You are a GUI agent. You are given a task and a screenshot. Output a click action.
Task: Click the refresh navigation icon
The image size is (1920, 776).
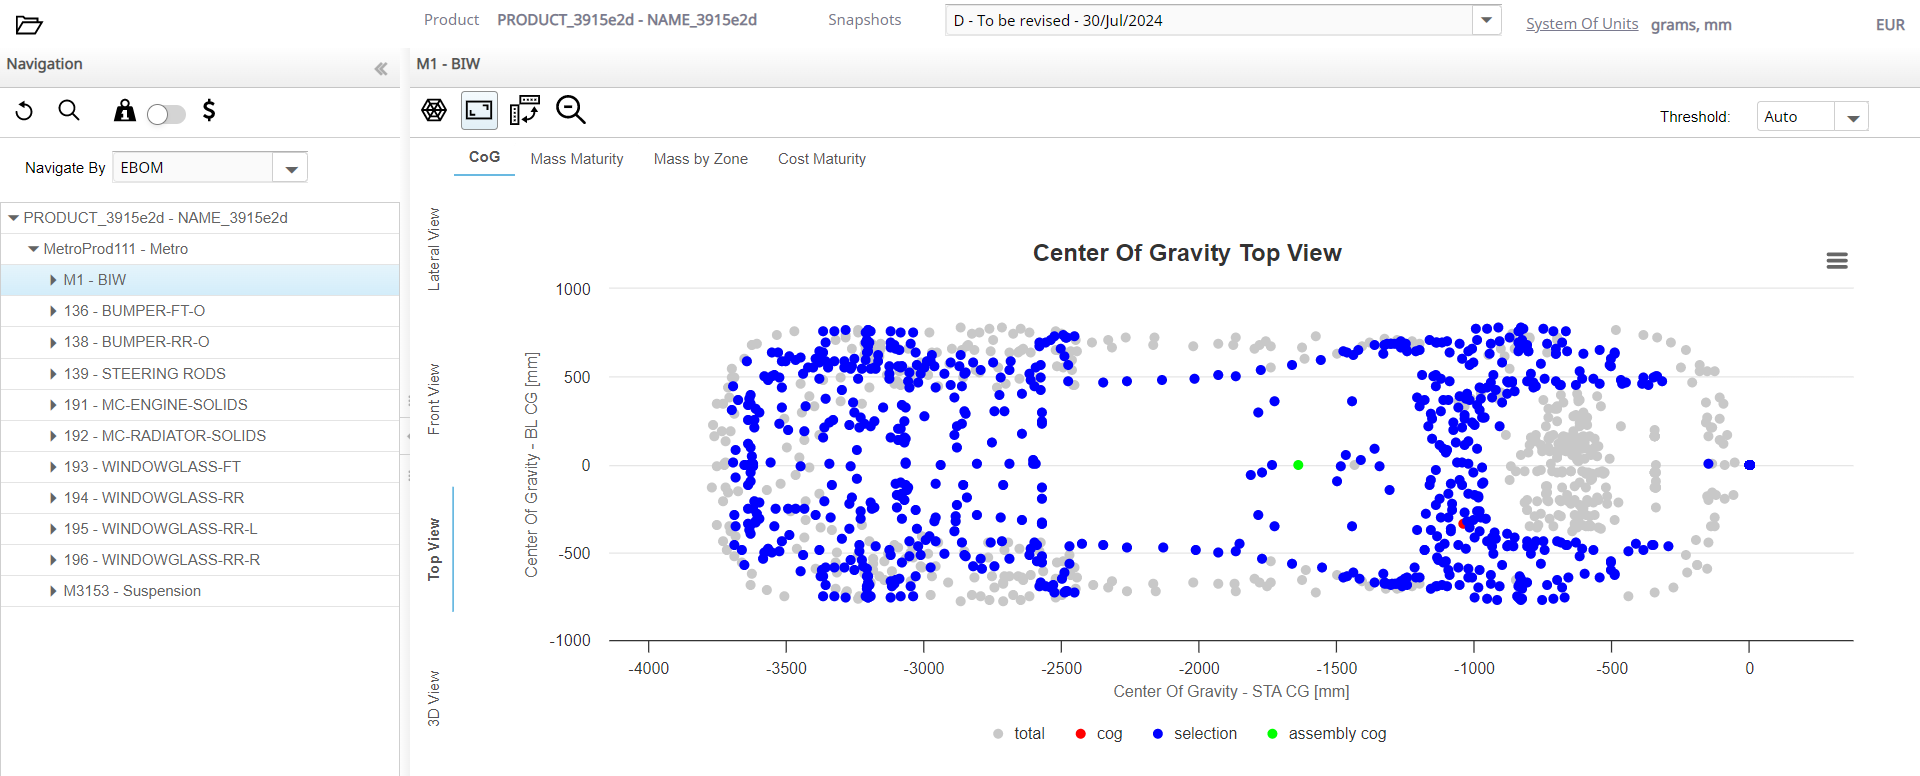coord(25,111)
